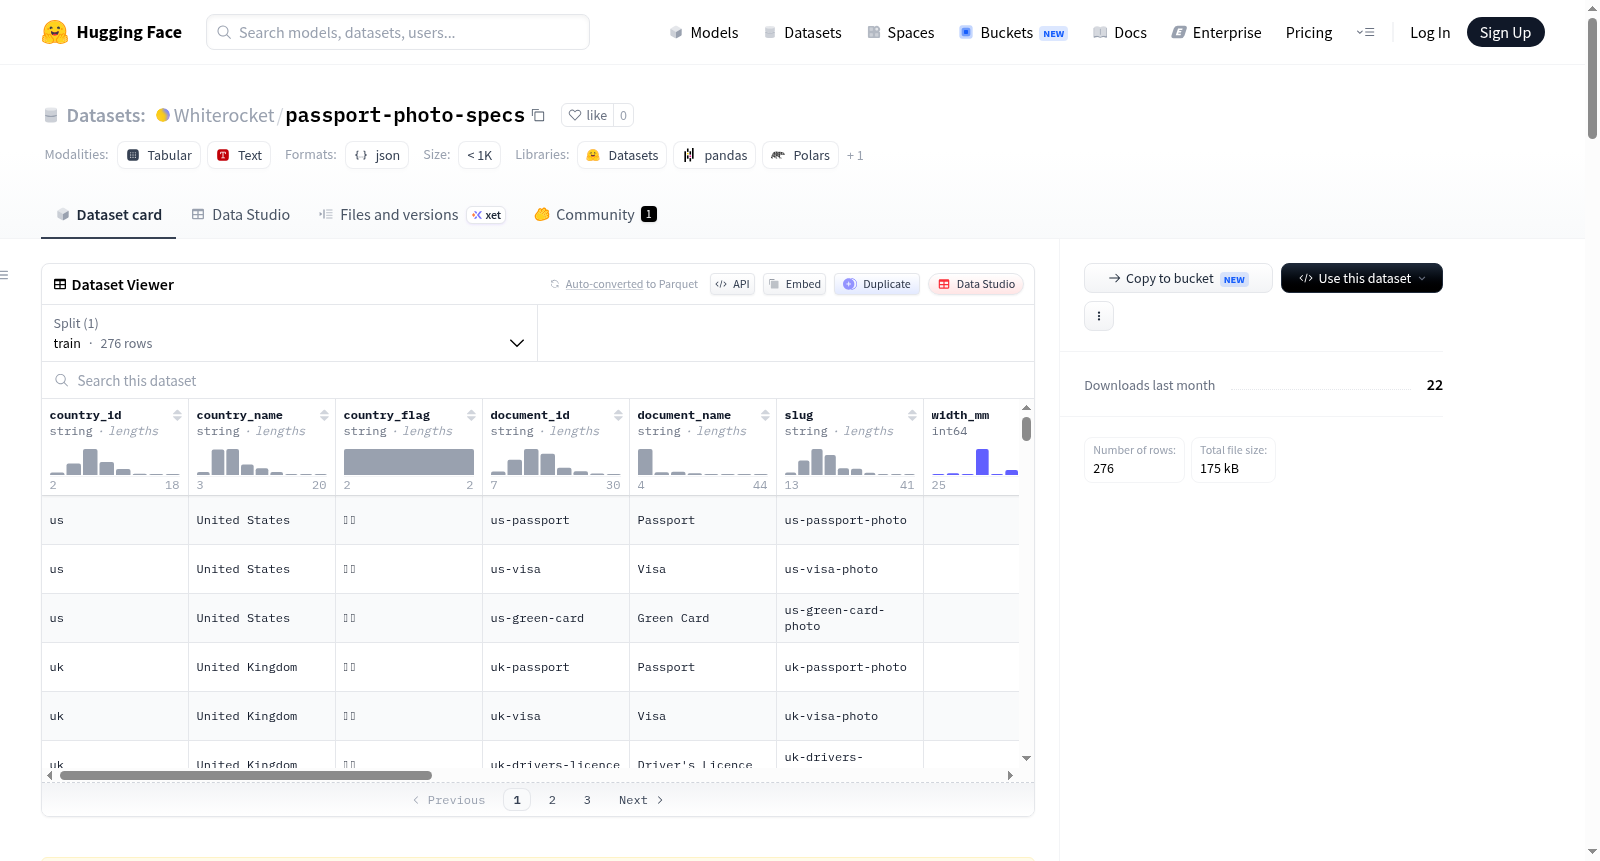Image resolution: width=1600 pixels, height=861 pixels.
Task: Open the collapsed sidebar menu icon at left edge
Action: point(4,275)
